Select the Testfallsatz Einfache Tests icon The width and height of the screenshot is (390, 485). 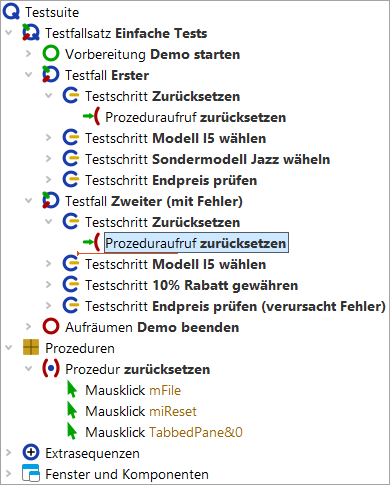pyautogui.click(x=31, y=33)
